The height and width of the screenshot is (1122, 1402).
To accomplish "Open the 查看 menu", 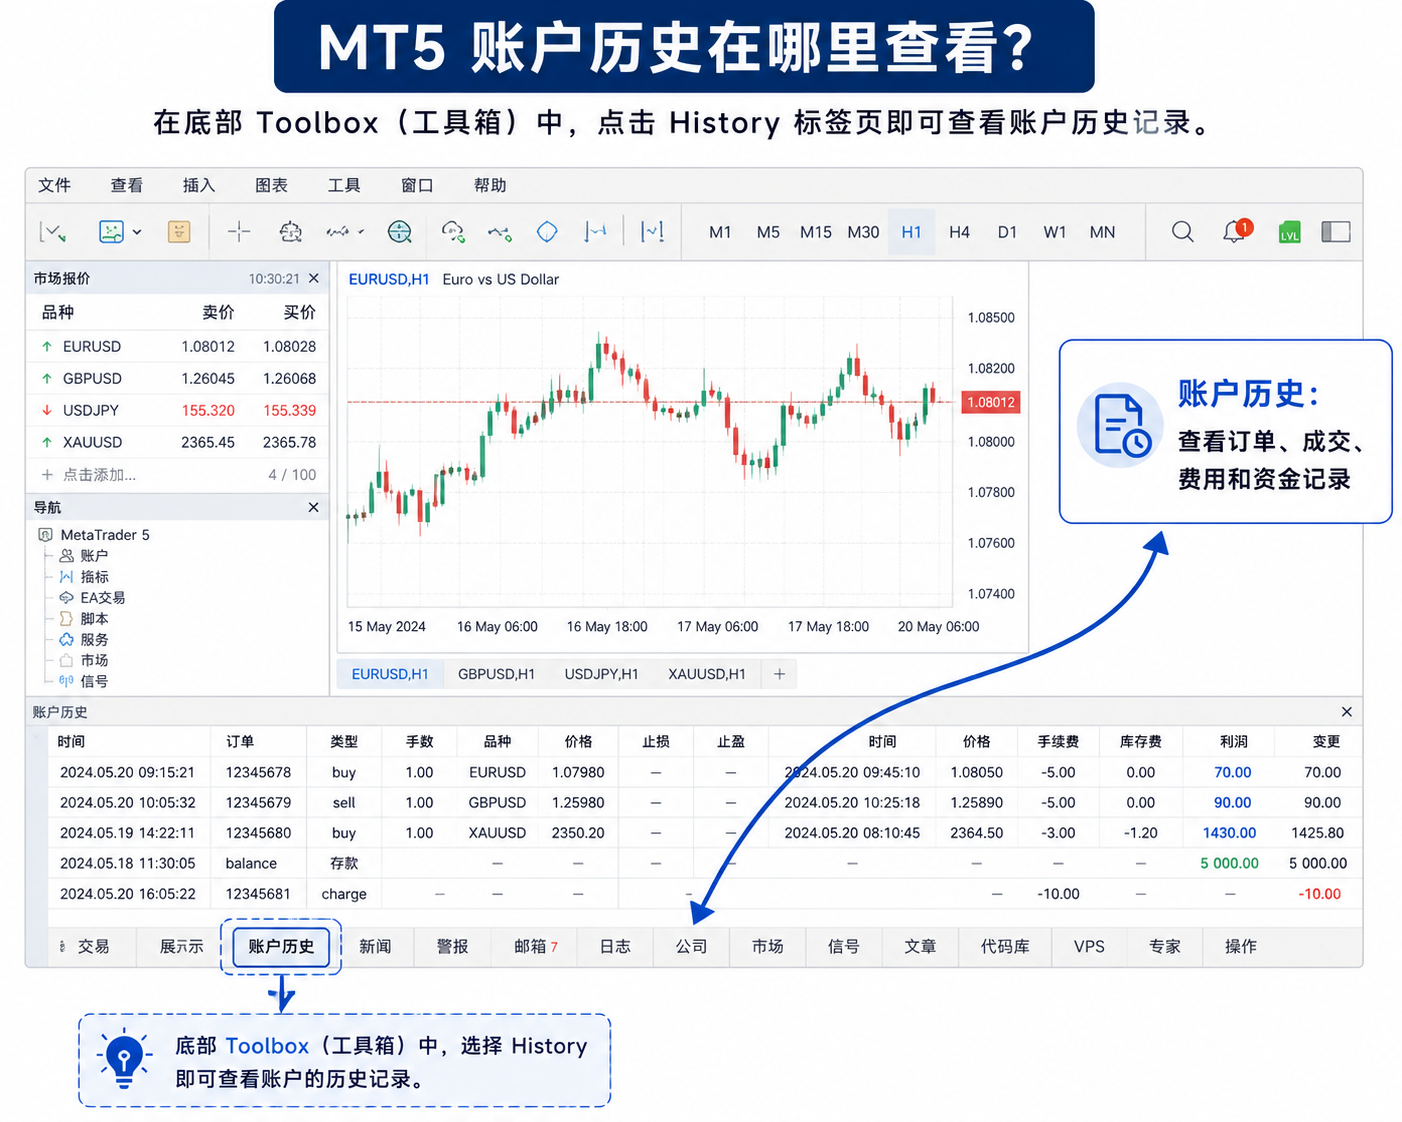I will coord(127,185).
